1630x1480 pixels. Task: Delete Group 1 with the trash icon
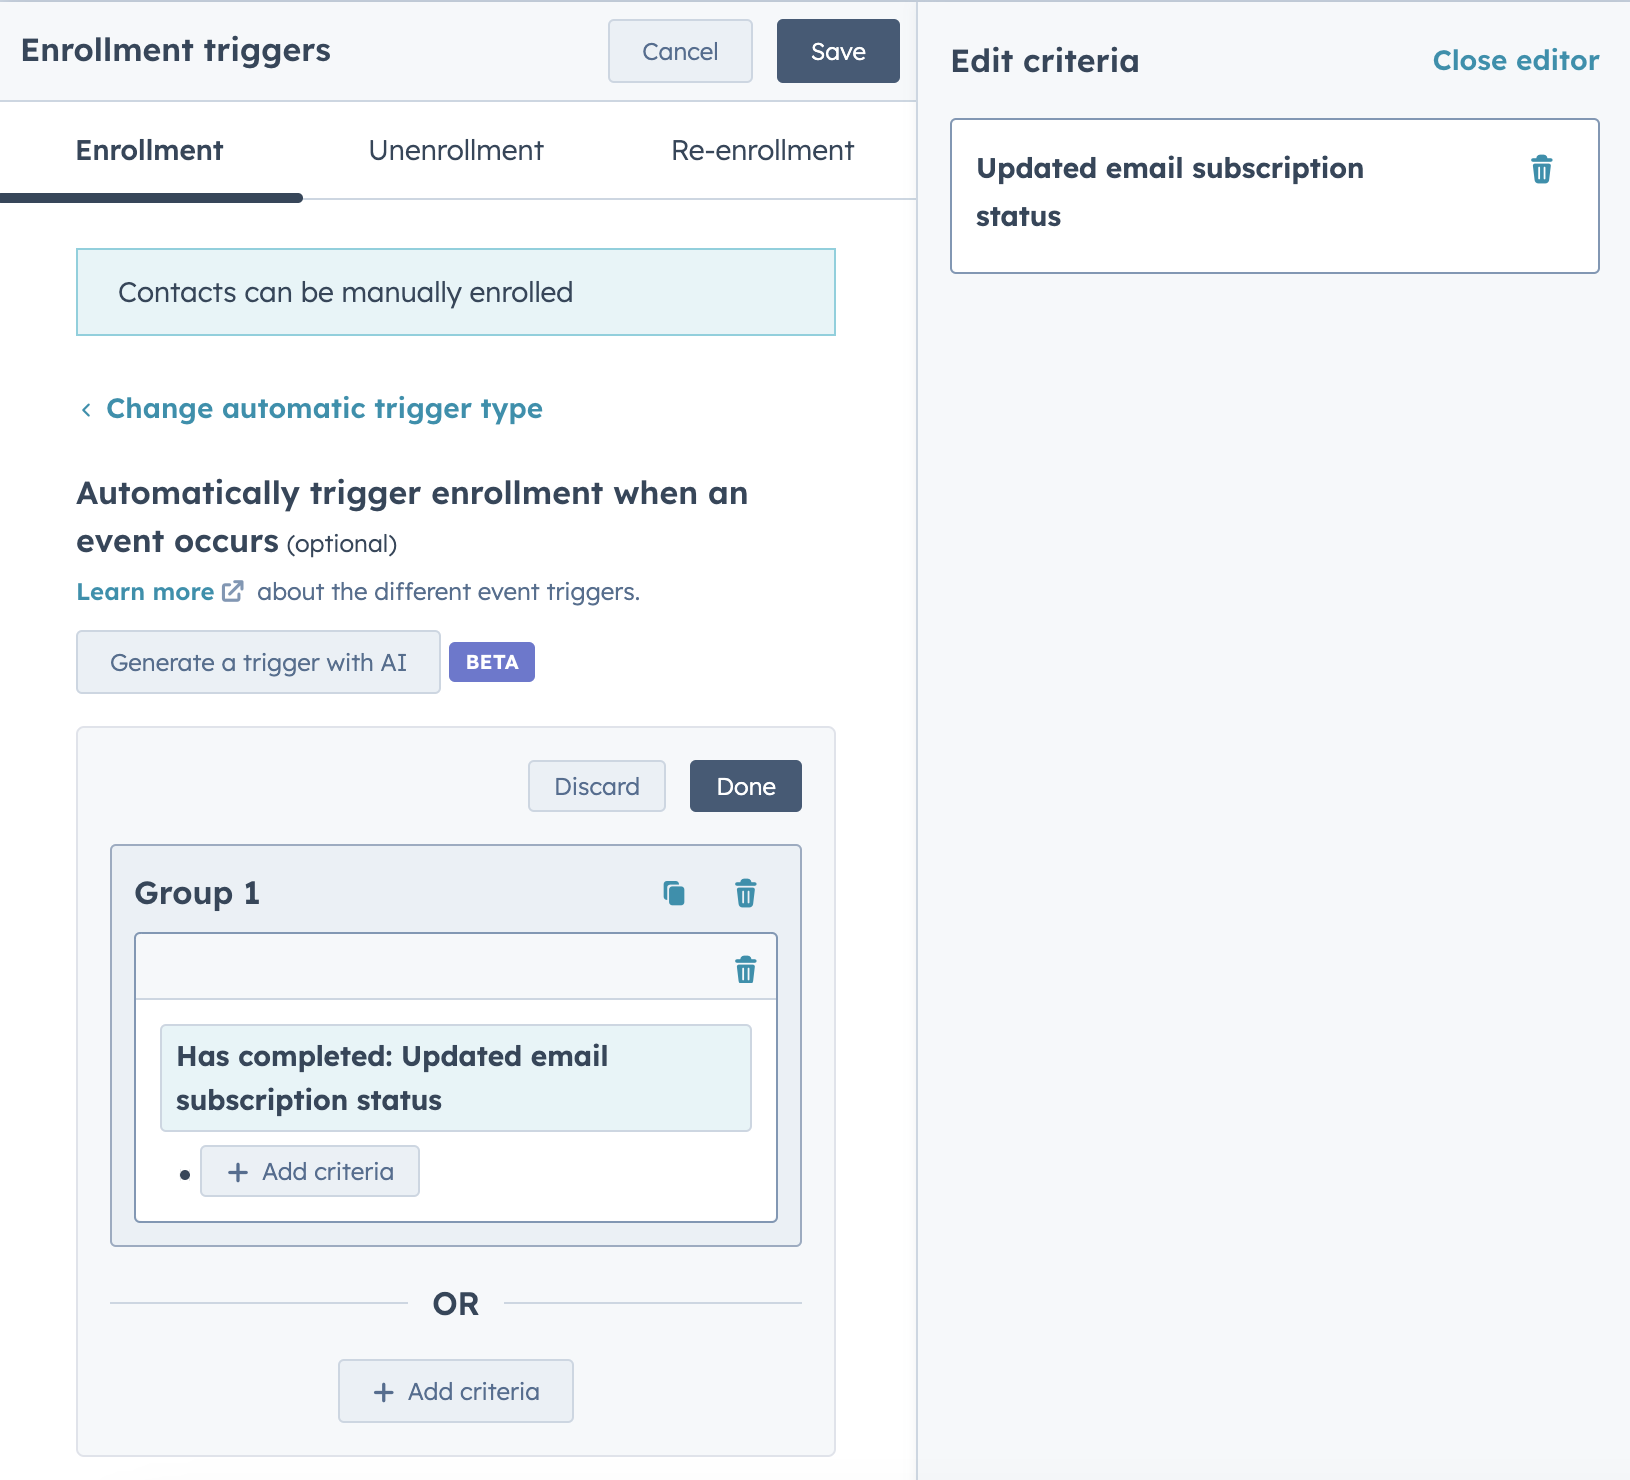pyautogui.click(x=746, y=893)
